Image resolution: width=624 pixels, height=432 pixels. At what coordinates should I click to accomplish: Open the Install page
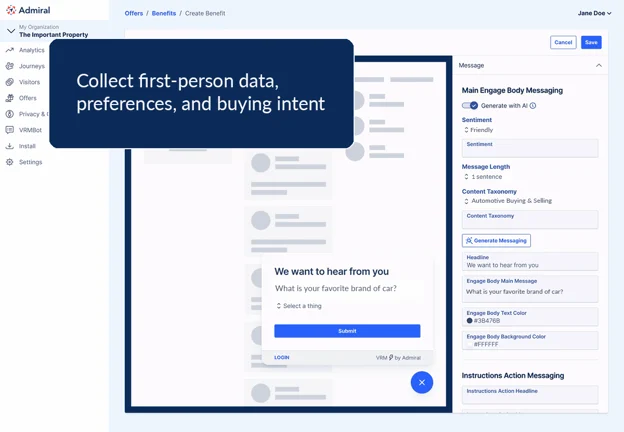click(x=27, y=146)
